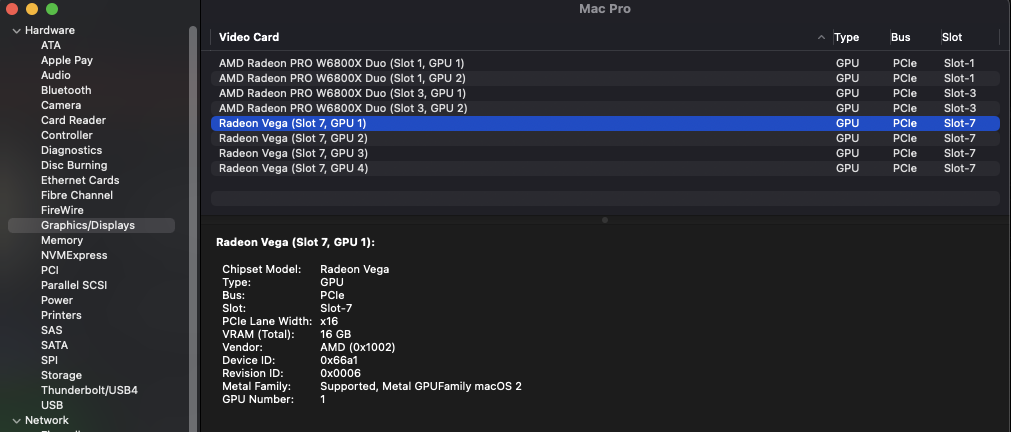
Task: Click the Type column header
Action: (x=846, y=37)
